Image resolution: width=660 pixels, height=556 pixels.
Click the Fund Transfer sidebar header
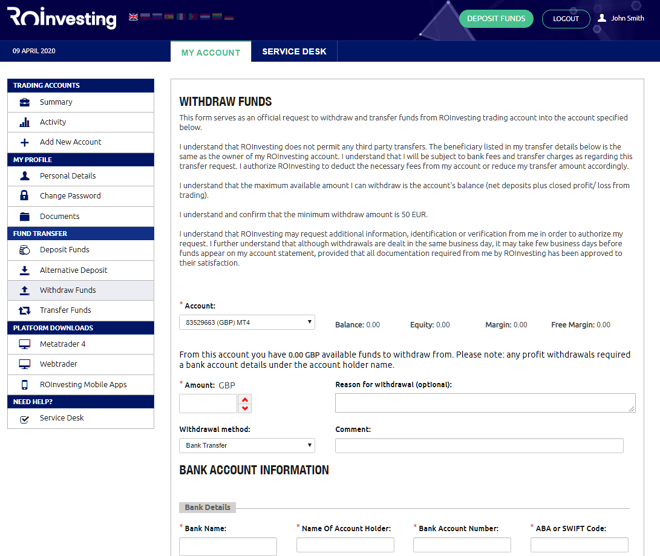(80, 234)
